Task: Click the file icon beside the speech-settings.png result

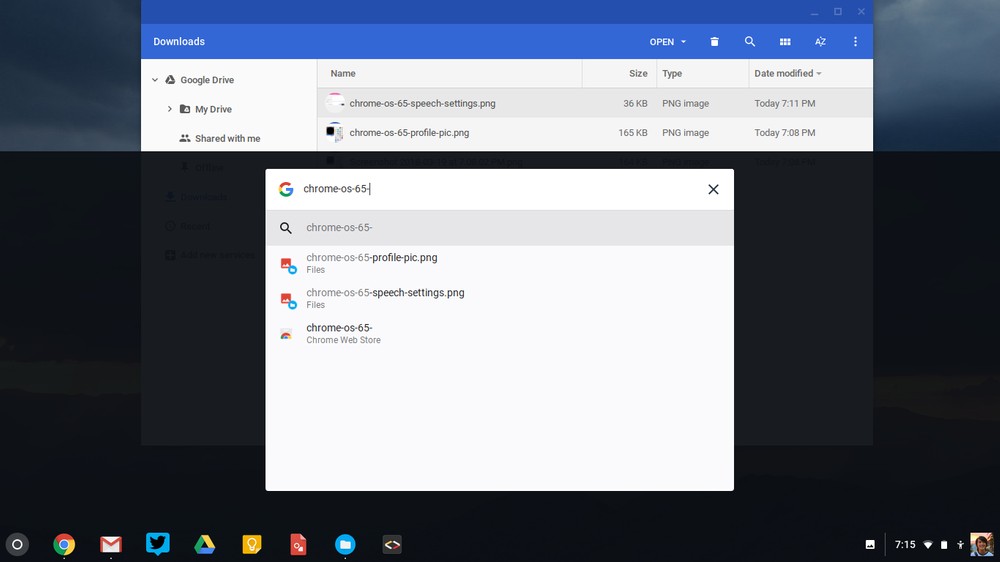Action: point(288,300)
